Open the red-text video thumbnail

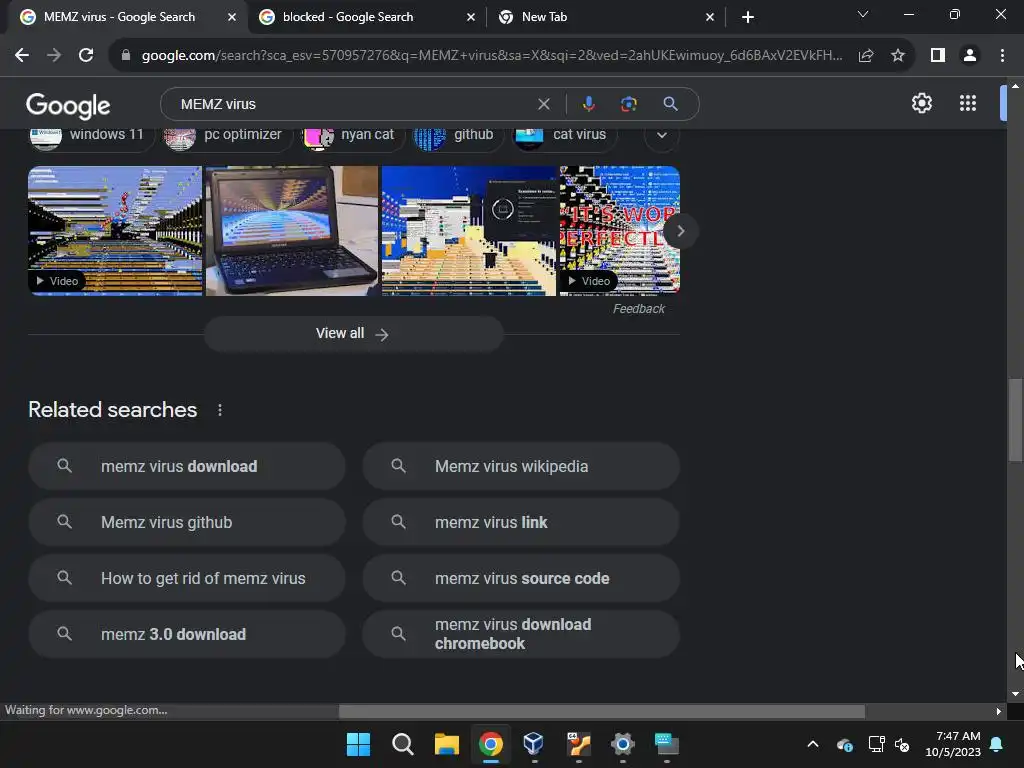(619, 231)
